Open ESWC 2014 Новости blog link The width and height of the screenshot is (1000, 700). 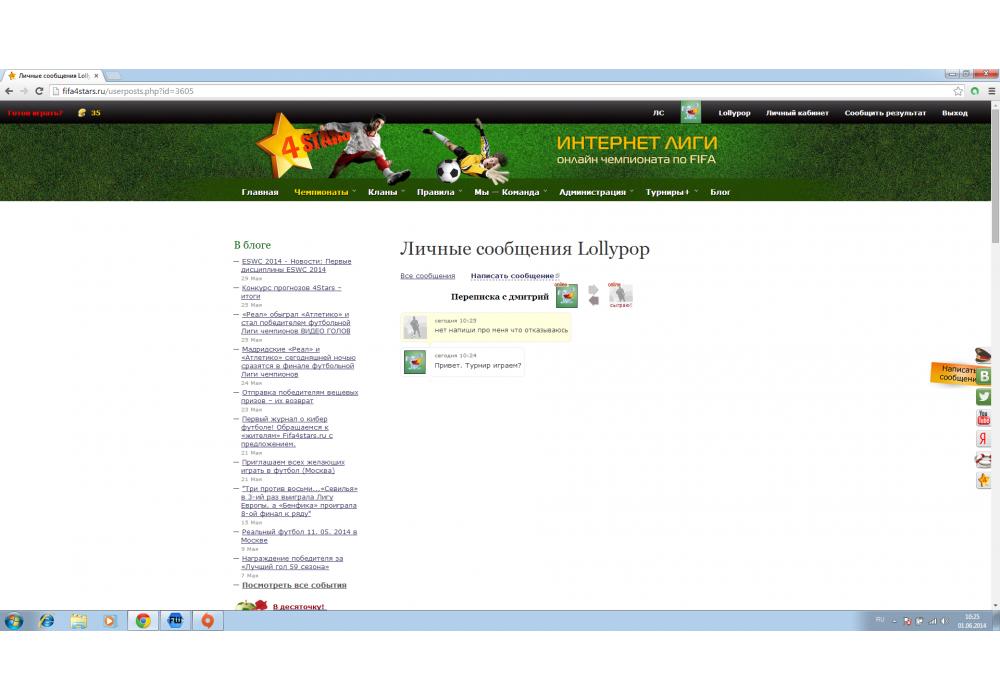296,265
